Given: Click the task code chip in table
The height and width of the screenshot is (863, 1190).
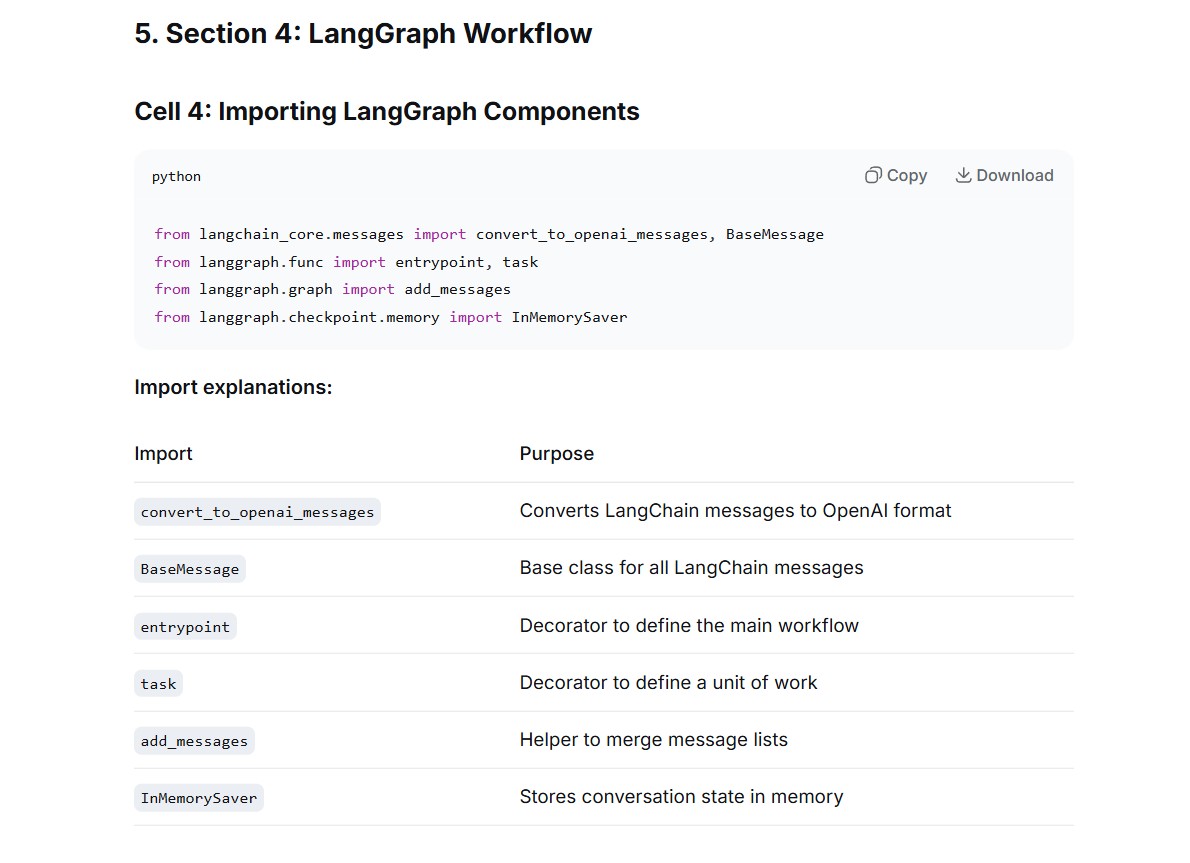Looking at the screenshot, I should (x=158, y=683).
